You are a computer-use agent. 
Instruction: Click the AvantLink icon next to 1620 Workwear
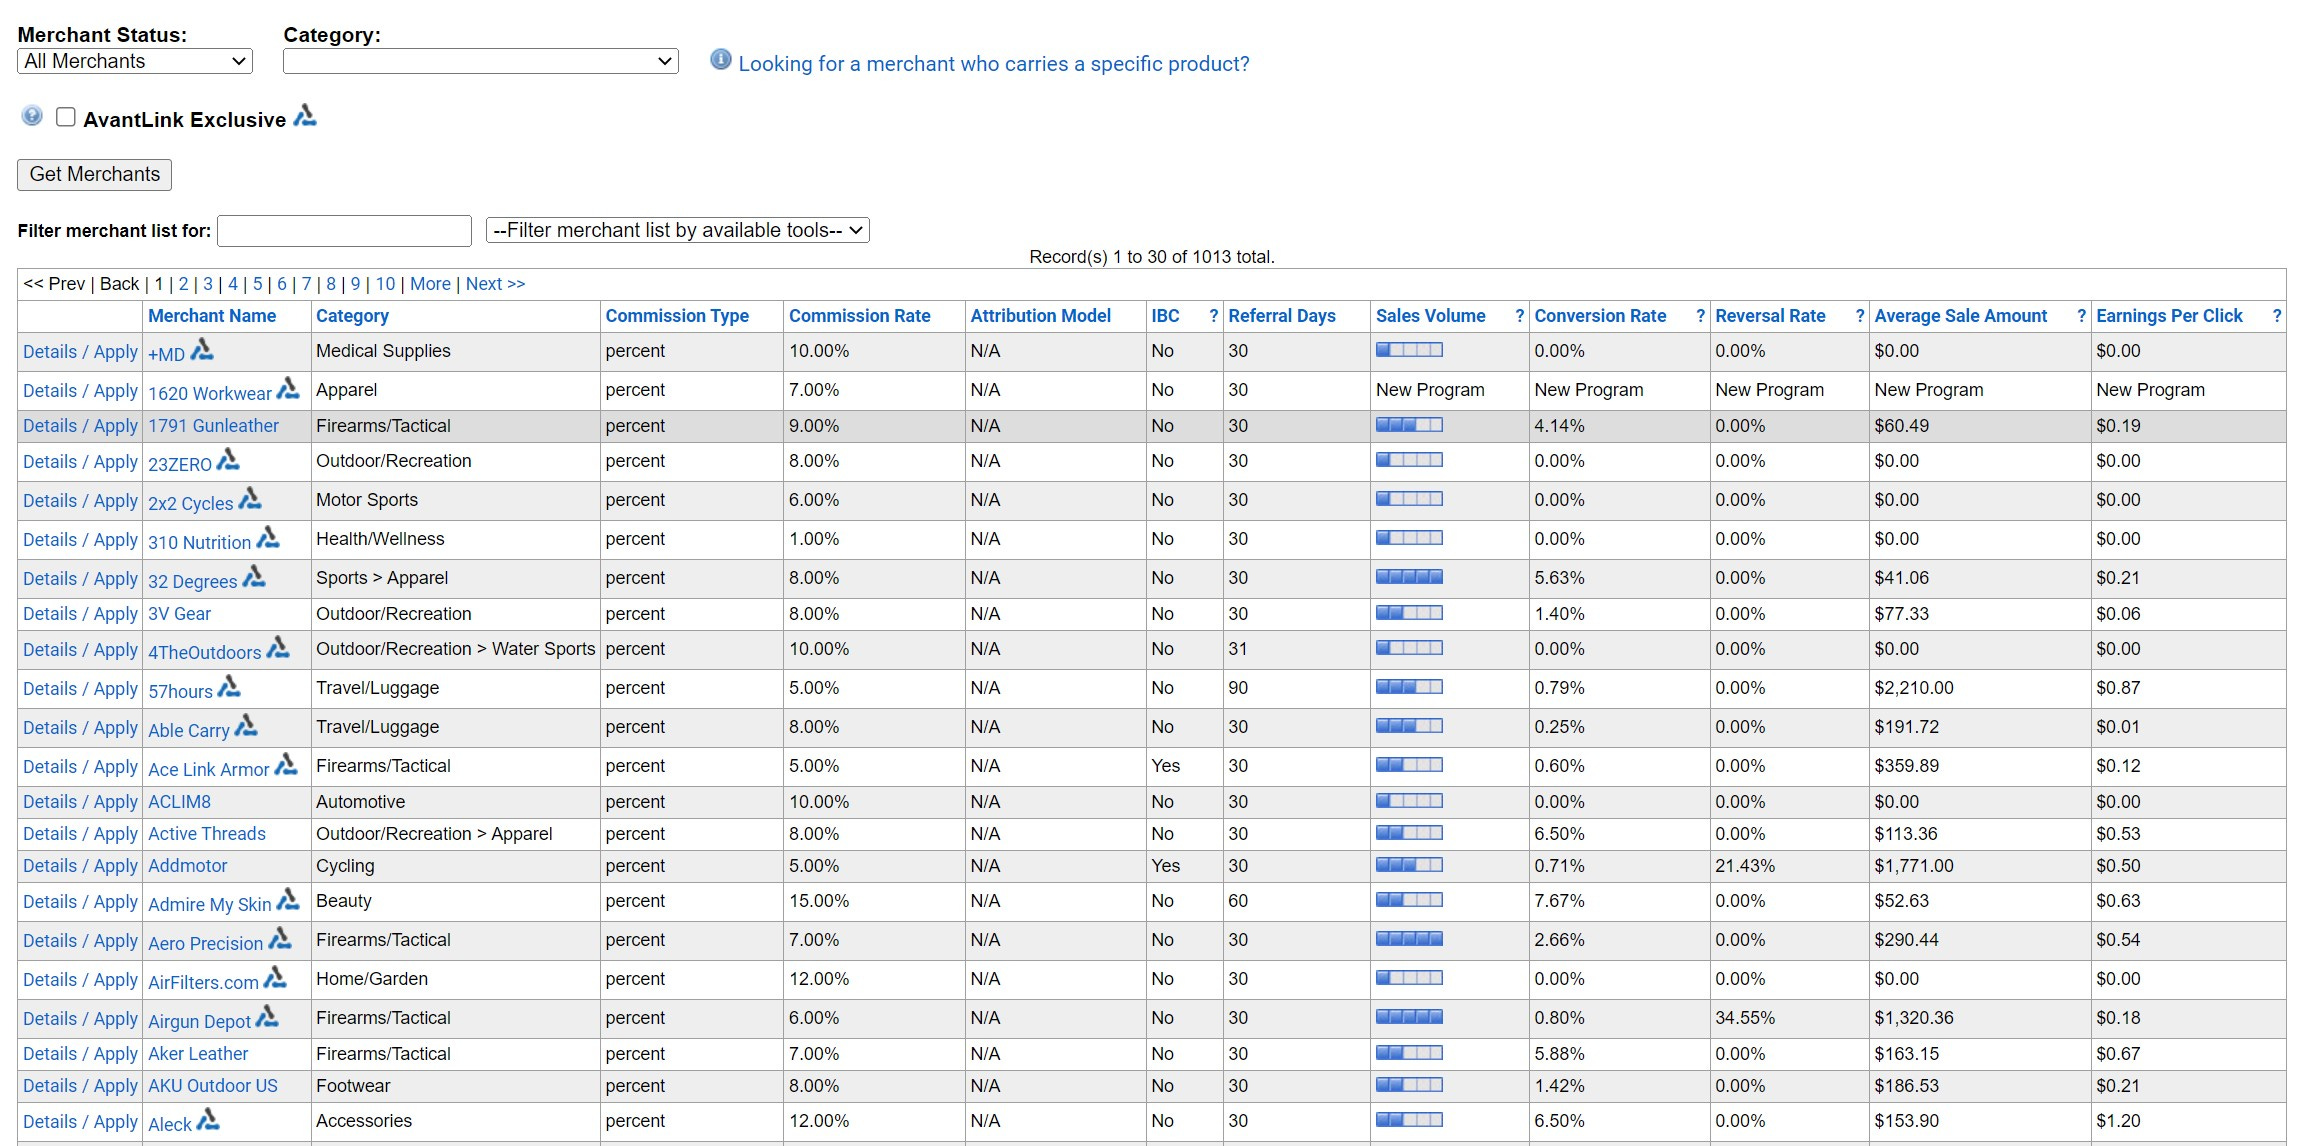[288, 388]
